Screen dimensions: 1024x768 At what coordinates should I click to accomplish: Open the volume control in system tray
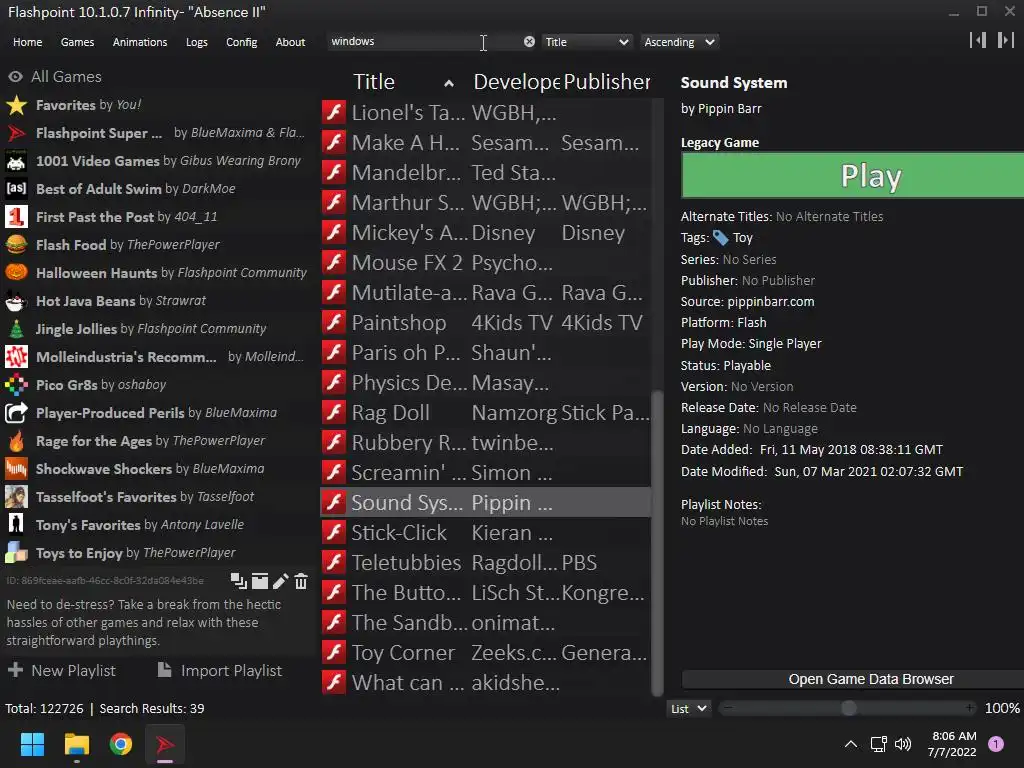click(x=903, y=744)
